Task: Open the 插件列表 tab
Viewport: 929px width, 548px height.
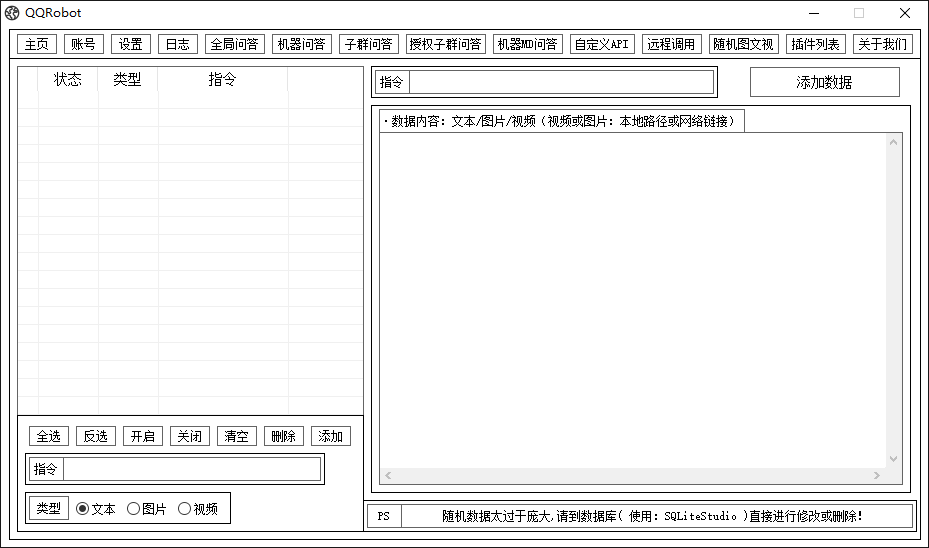Action: coord(815,44)
